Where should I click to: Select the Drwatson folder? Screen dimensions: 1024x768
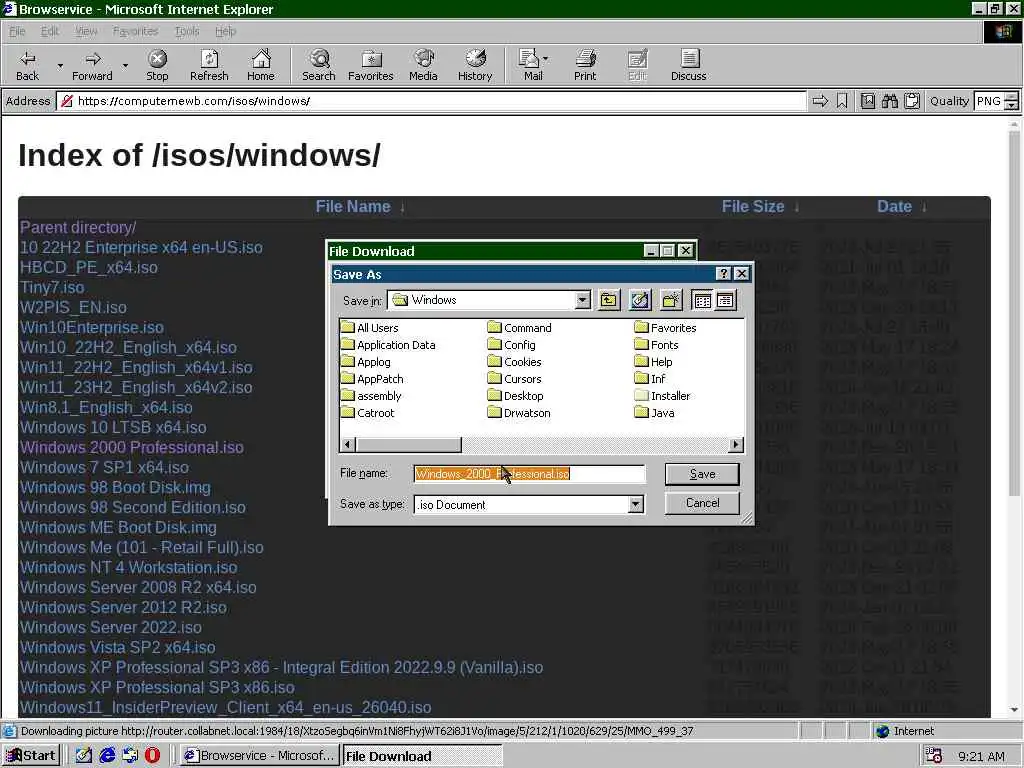(519, 413)
